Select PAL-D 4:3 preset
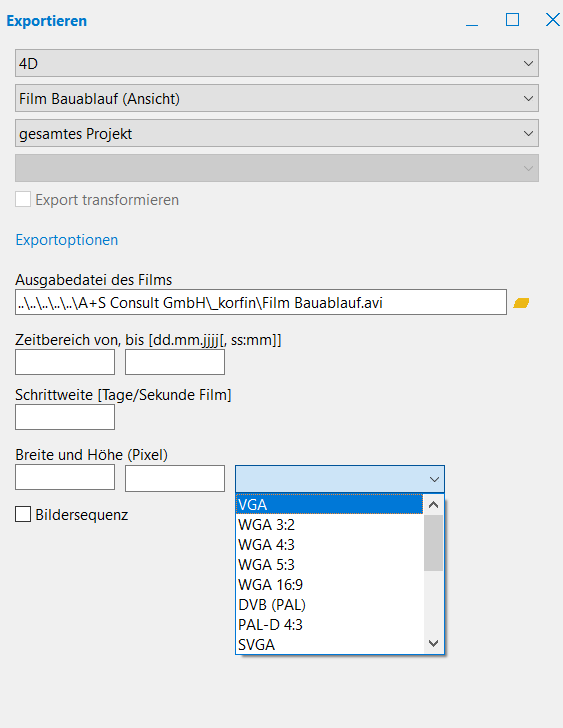 (x=330, y=624)
